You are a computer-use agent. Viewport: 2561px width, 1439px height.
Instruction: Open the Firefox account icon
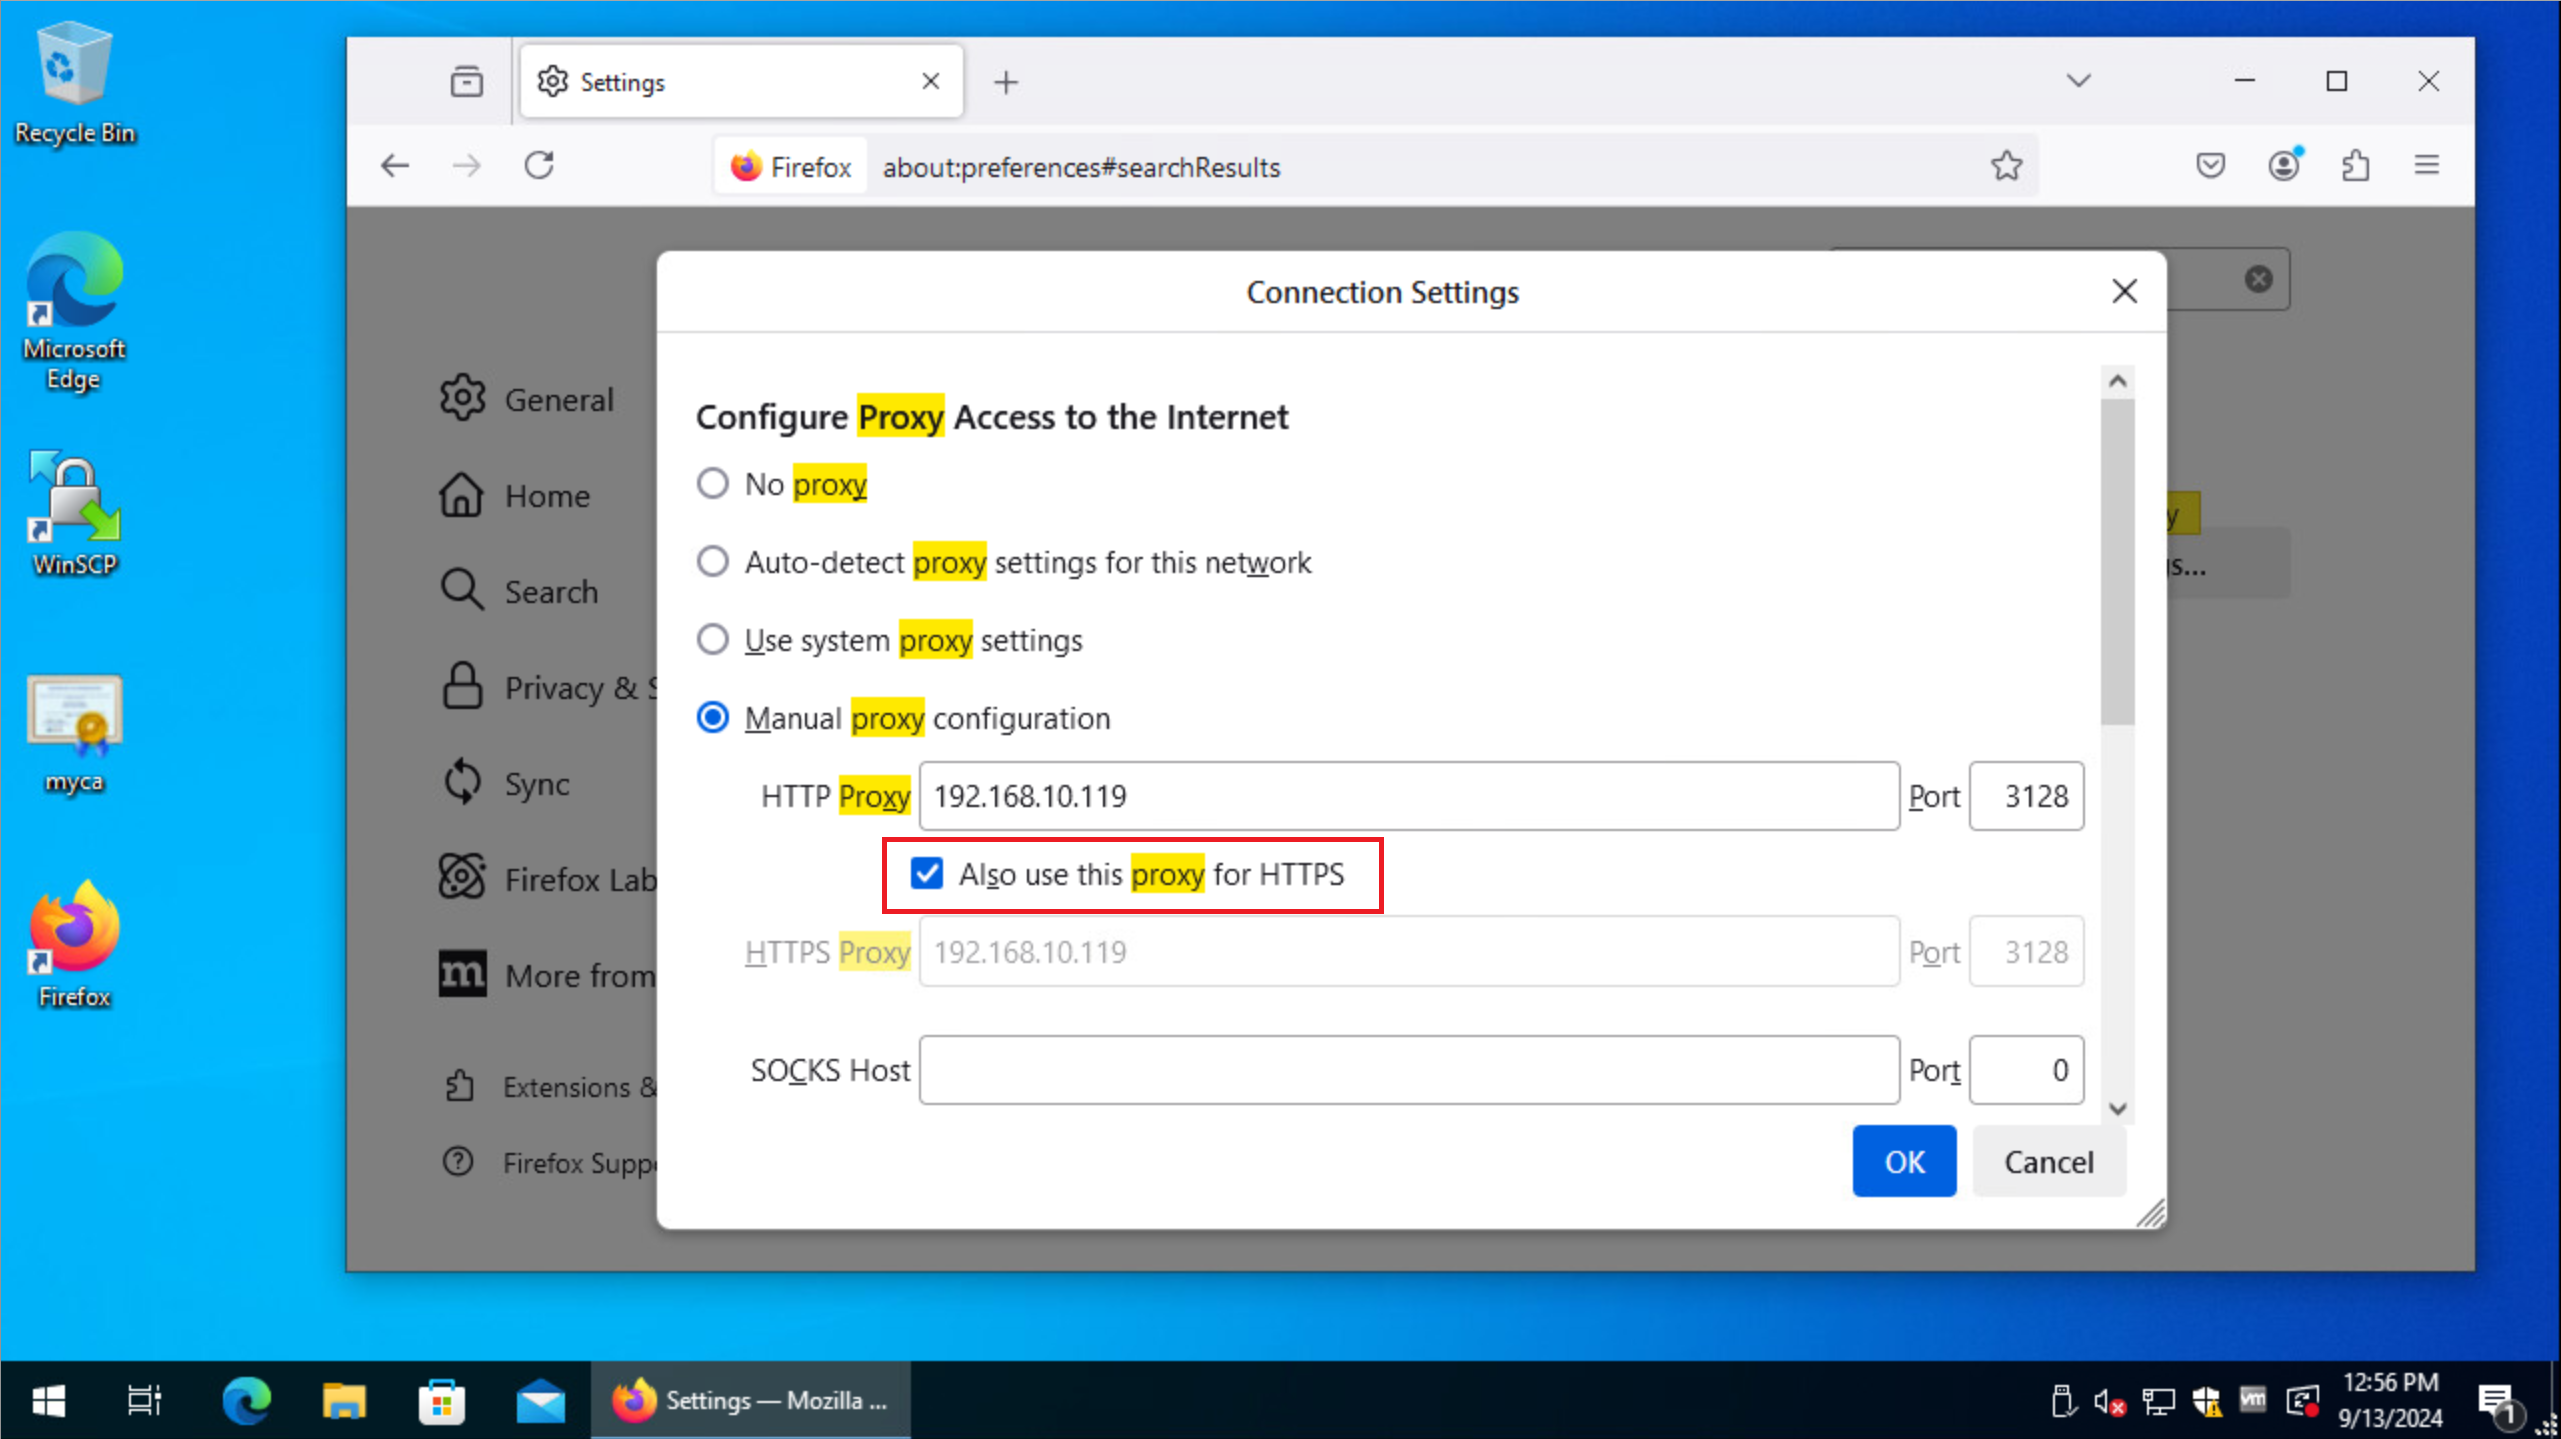pos(2283,166)
